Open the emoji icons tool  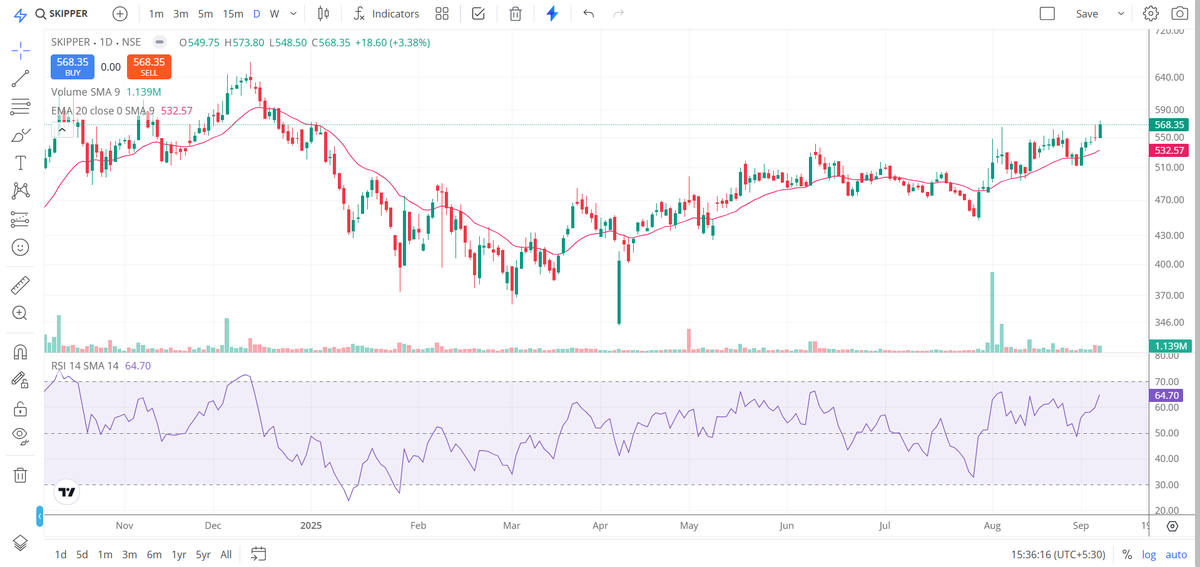tap(20, 246)
